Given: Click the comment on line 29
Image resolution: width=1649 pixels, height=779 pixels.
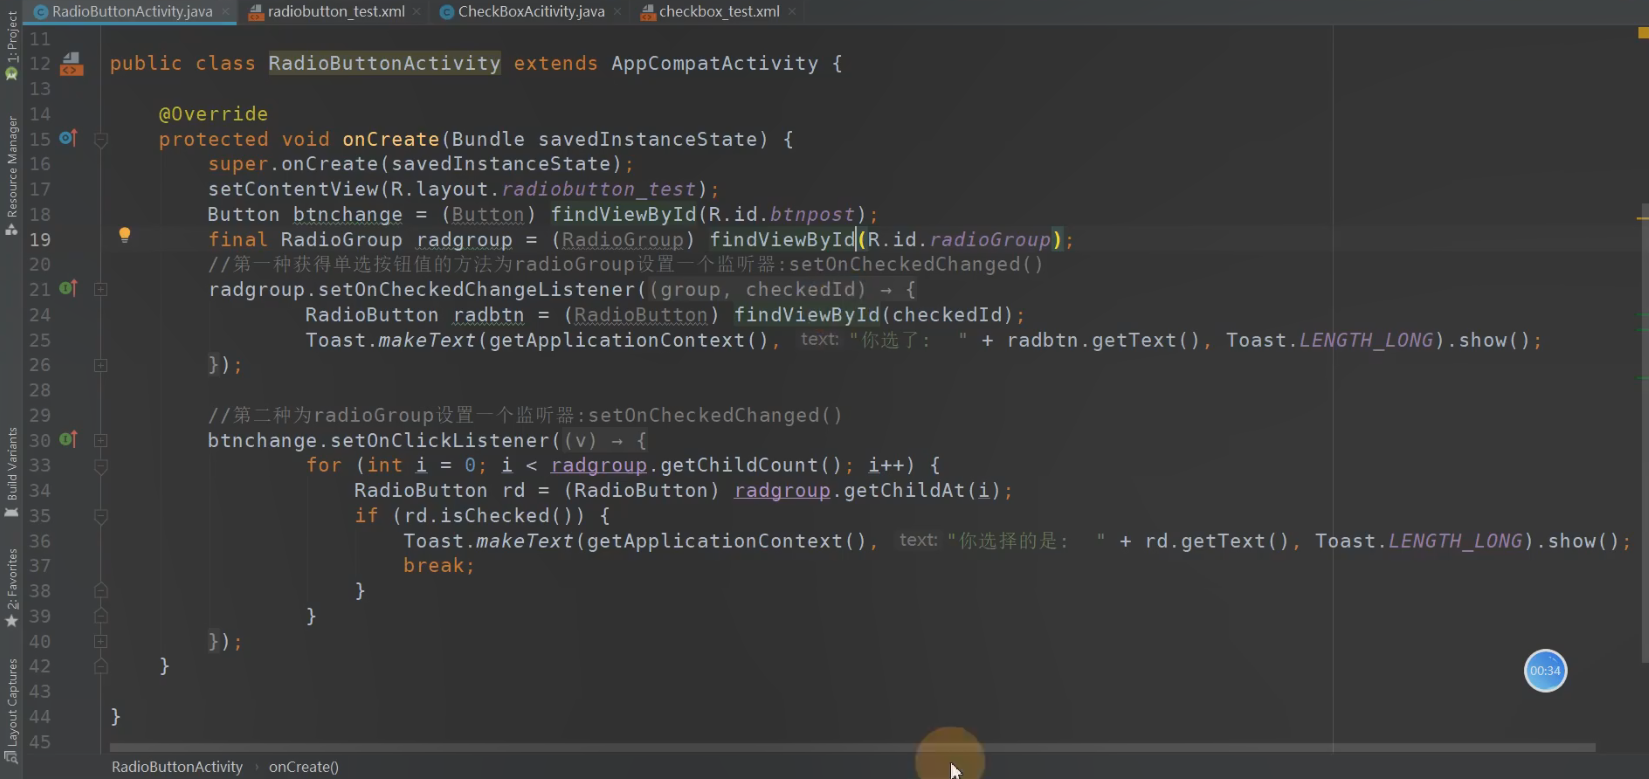Looking at the screenshot, I should pos(525,415).
